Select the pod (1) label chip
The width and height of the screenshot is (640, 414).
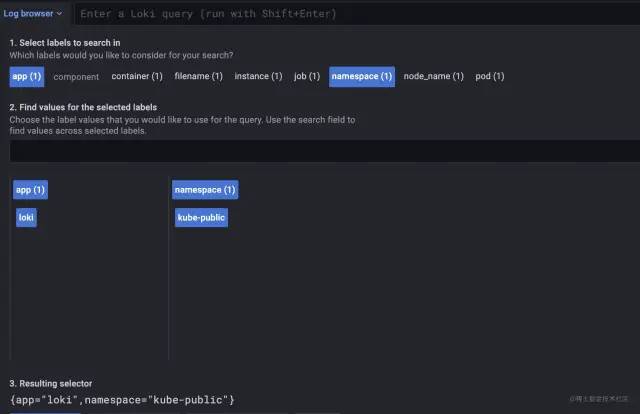pos(489,76)
